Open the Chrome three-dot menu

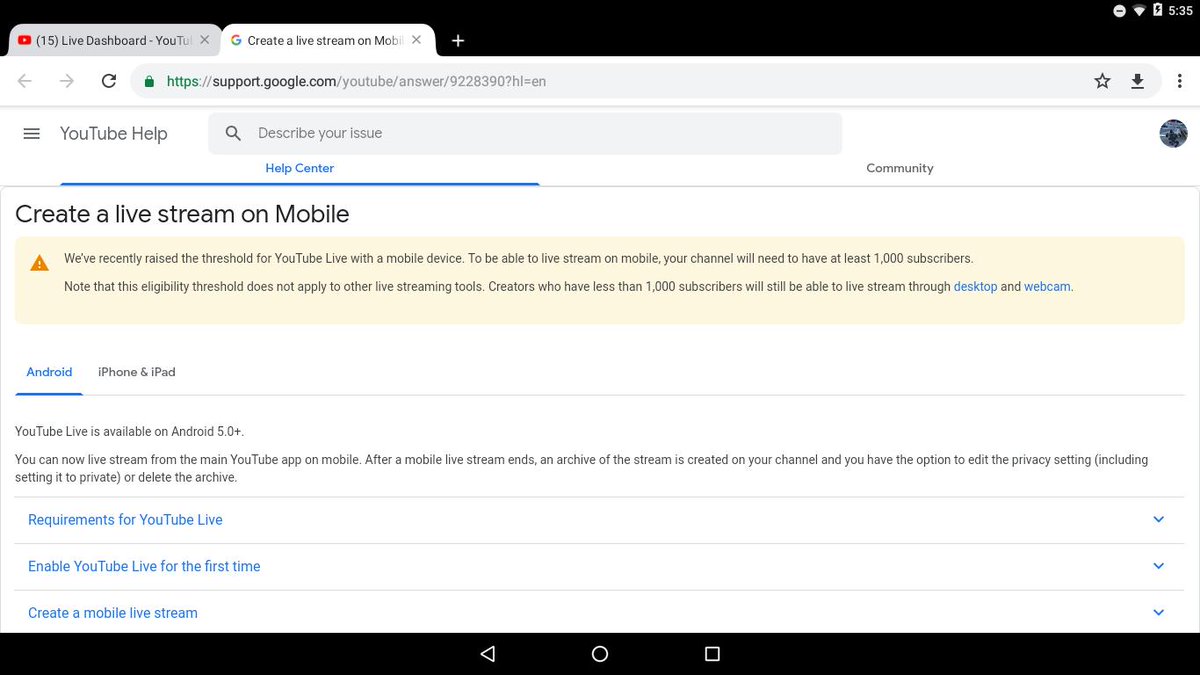coord(1180,81)
